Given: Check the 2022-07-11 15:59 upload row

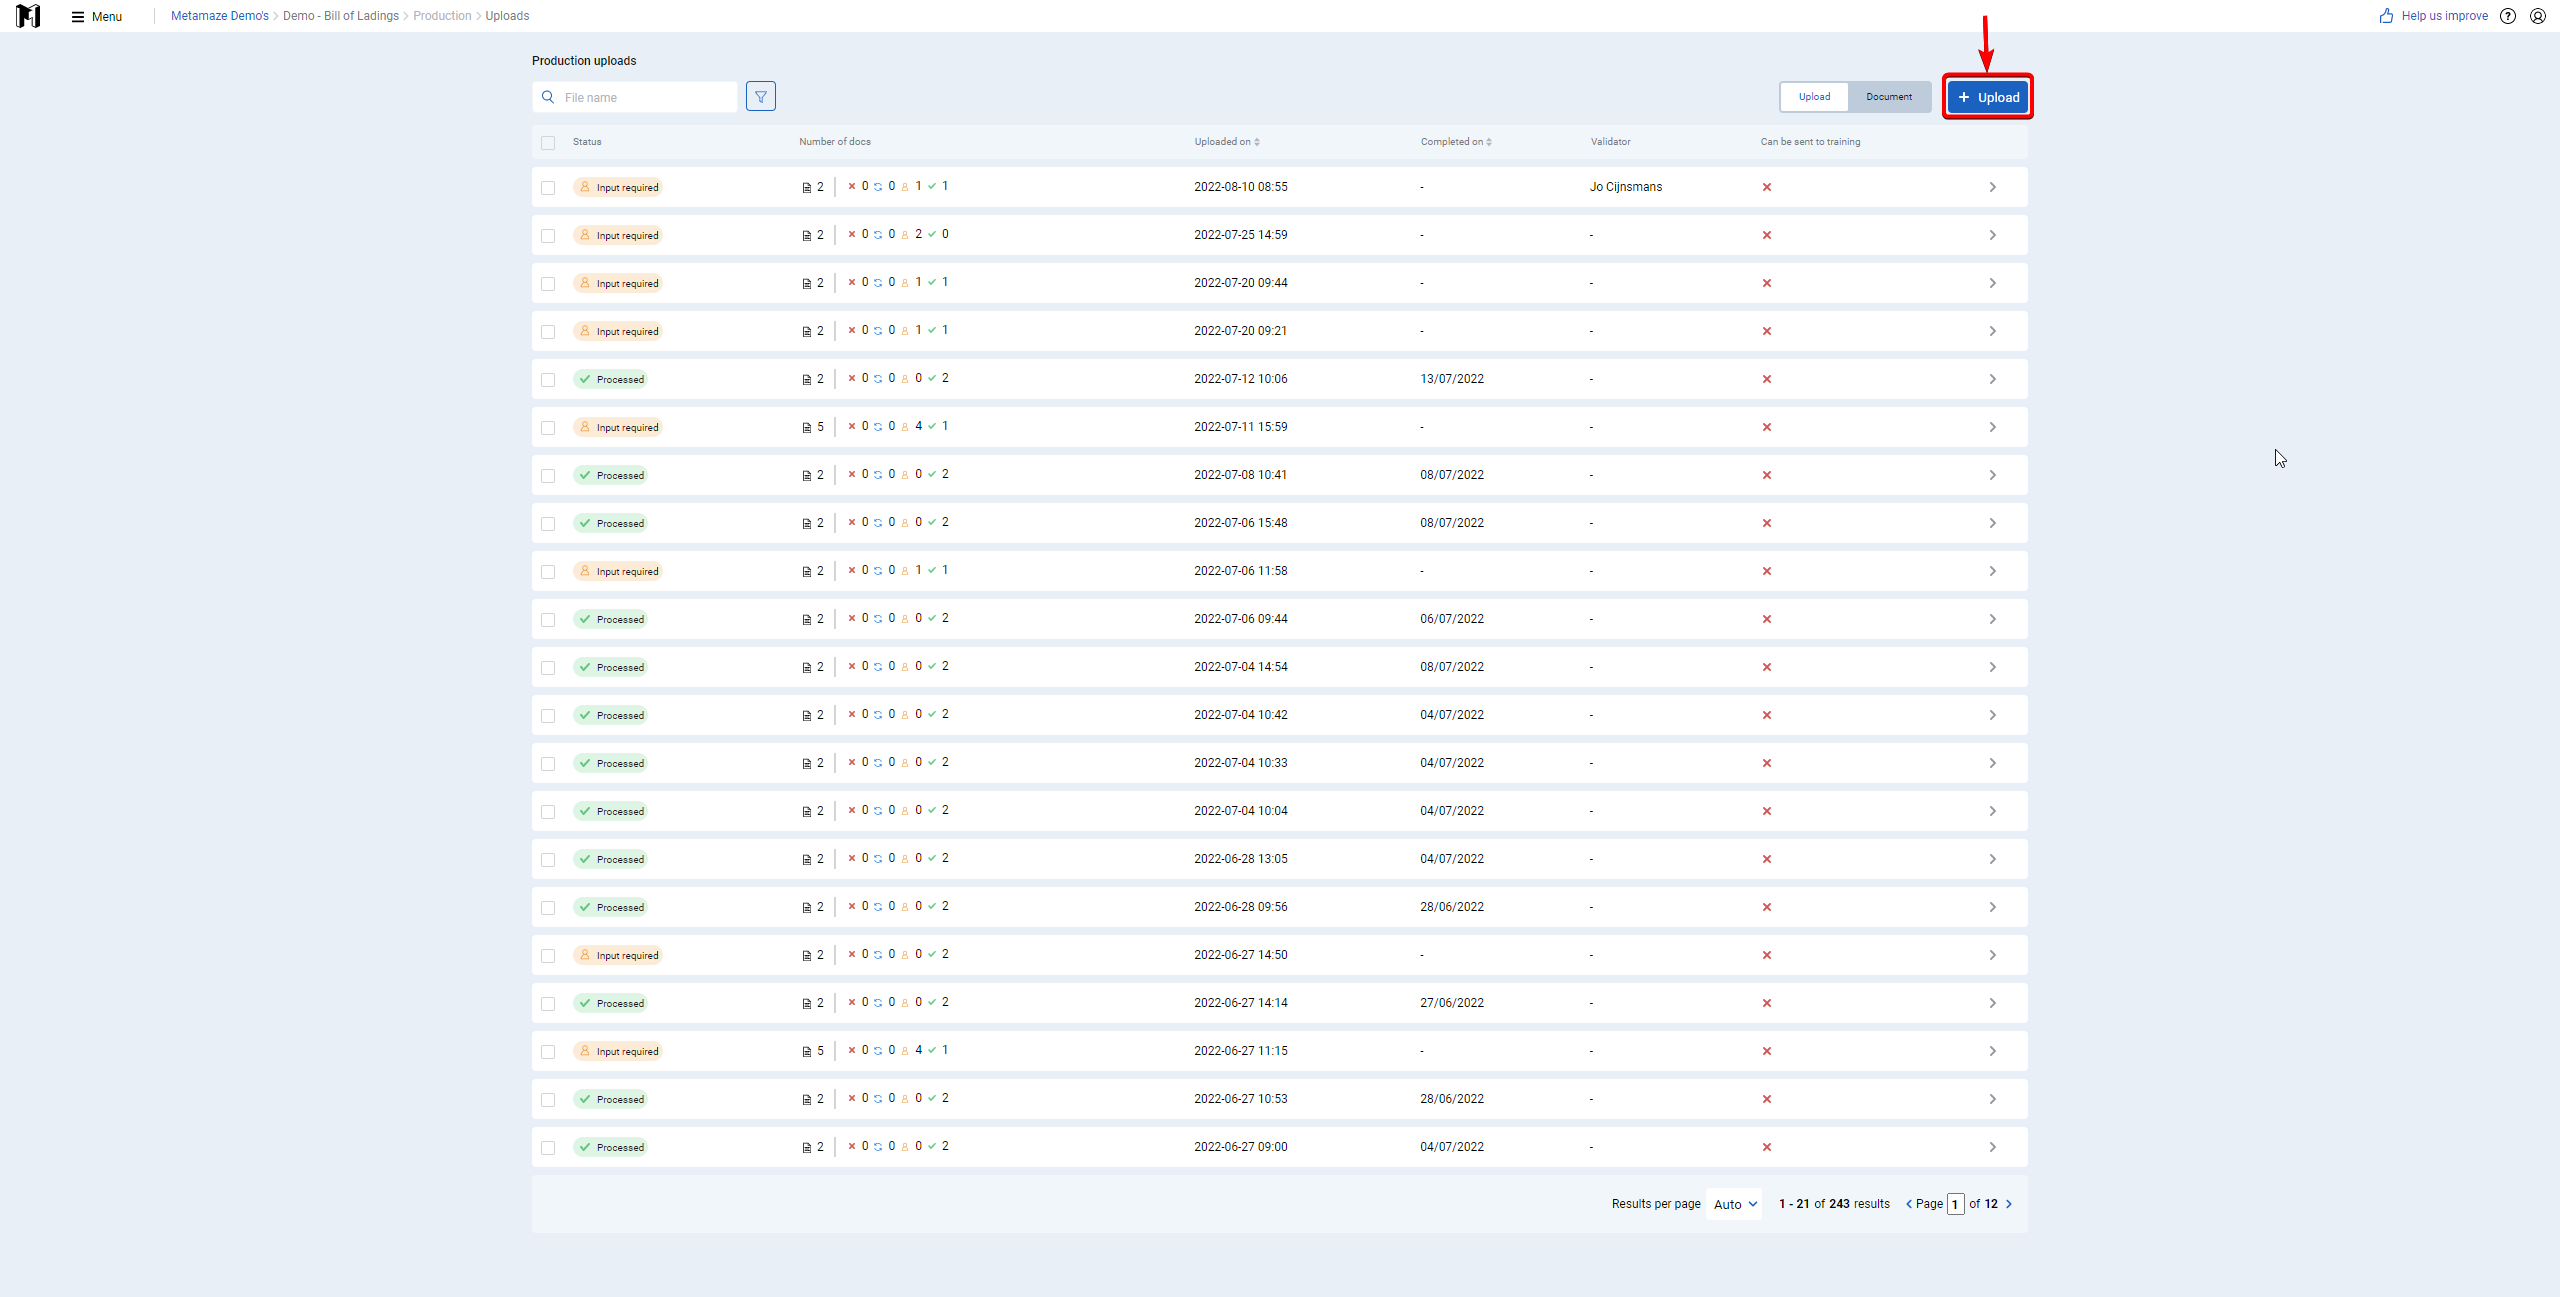Looking at the screenshot, I should coord(548,428).
